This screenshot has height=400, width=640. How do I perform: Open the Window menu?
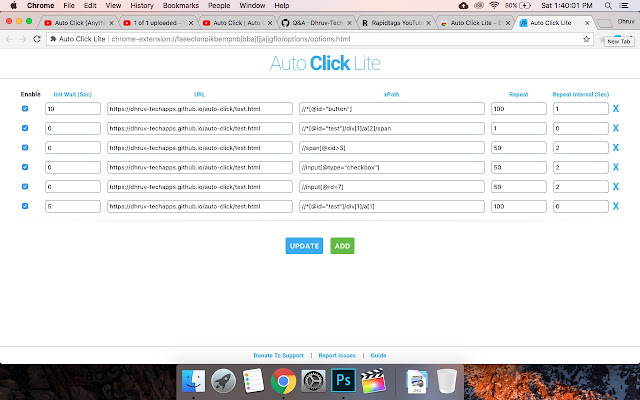click(x=252, y=6)
